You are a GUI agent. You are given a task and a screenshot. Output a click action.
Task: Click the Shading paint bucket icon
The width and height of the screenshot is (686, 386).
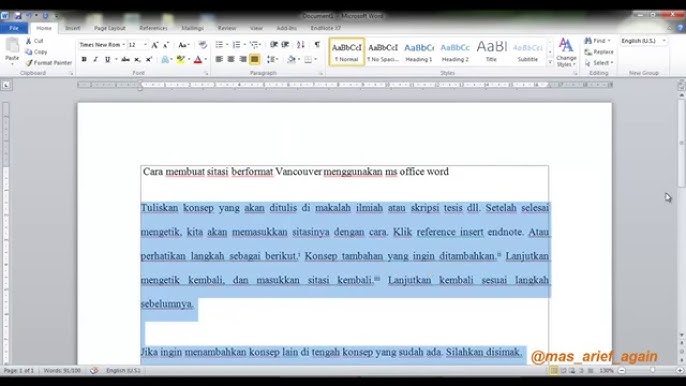291,59
